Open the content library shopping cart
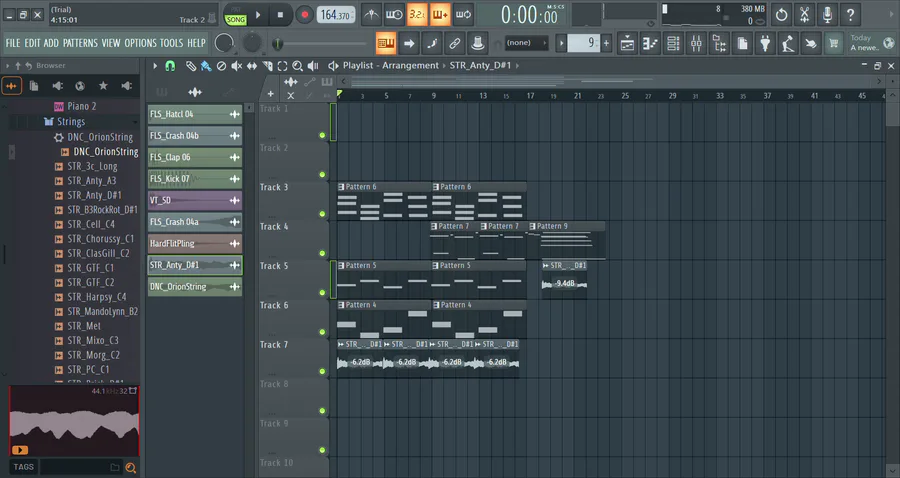The height and width of the screenshot is (478, 900). click(x=833, y=43)
